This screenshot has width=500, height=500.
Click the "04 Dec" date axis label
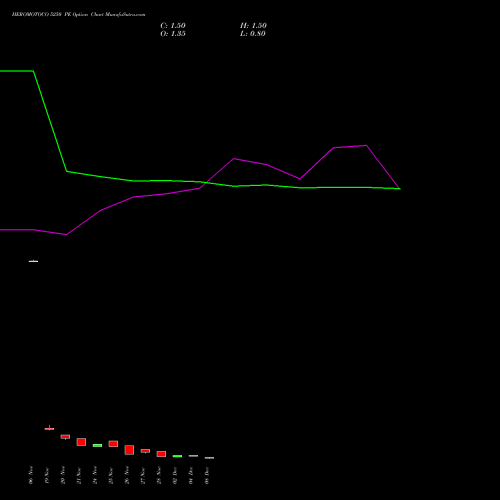191,475
